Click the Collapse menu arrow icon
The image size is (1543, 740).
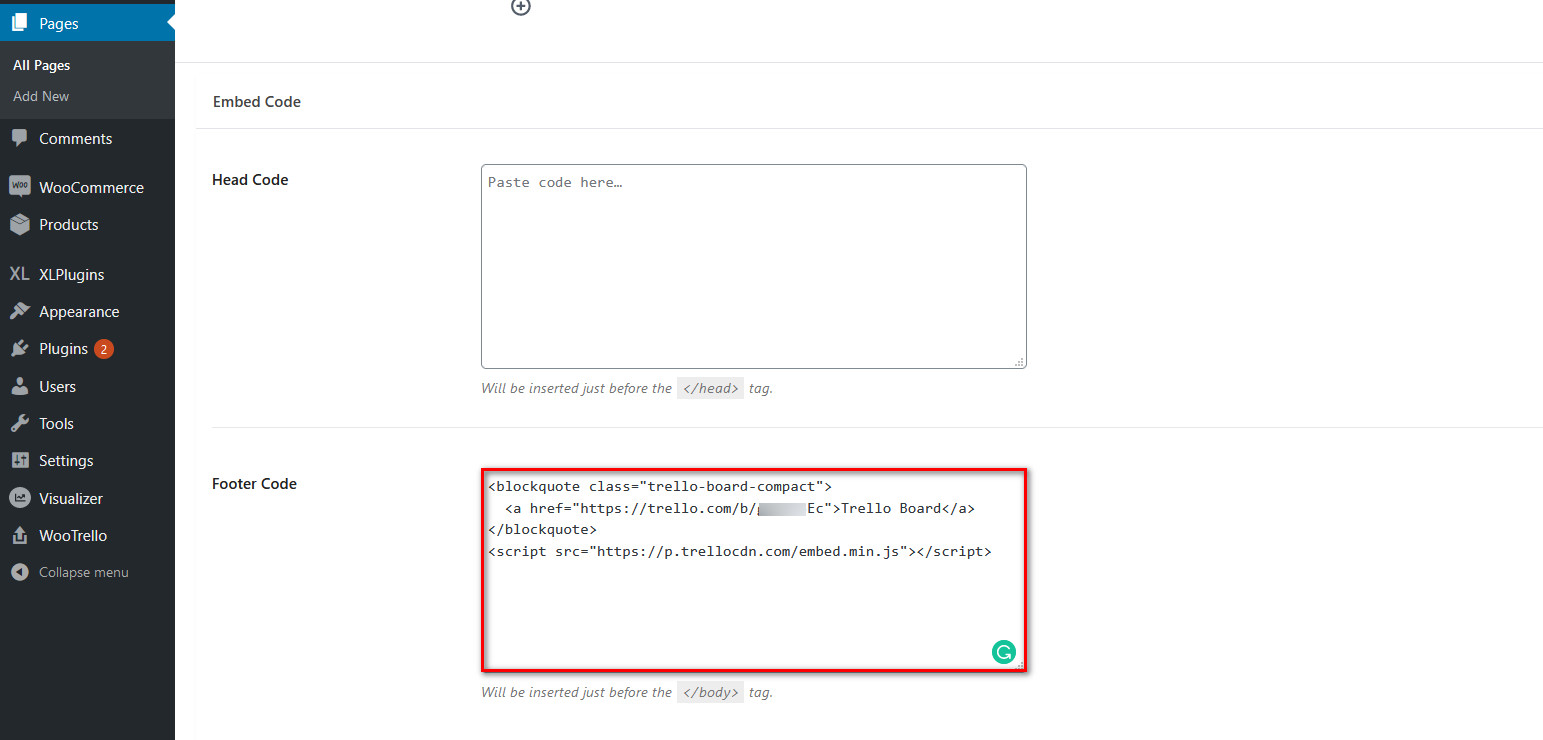[20, 572]
